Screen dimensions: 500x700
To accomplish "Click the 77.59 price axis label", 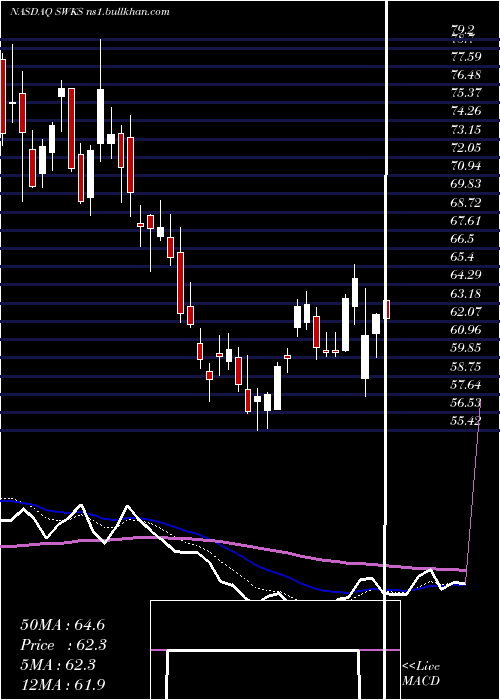I will [x=466, y=57].
